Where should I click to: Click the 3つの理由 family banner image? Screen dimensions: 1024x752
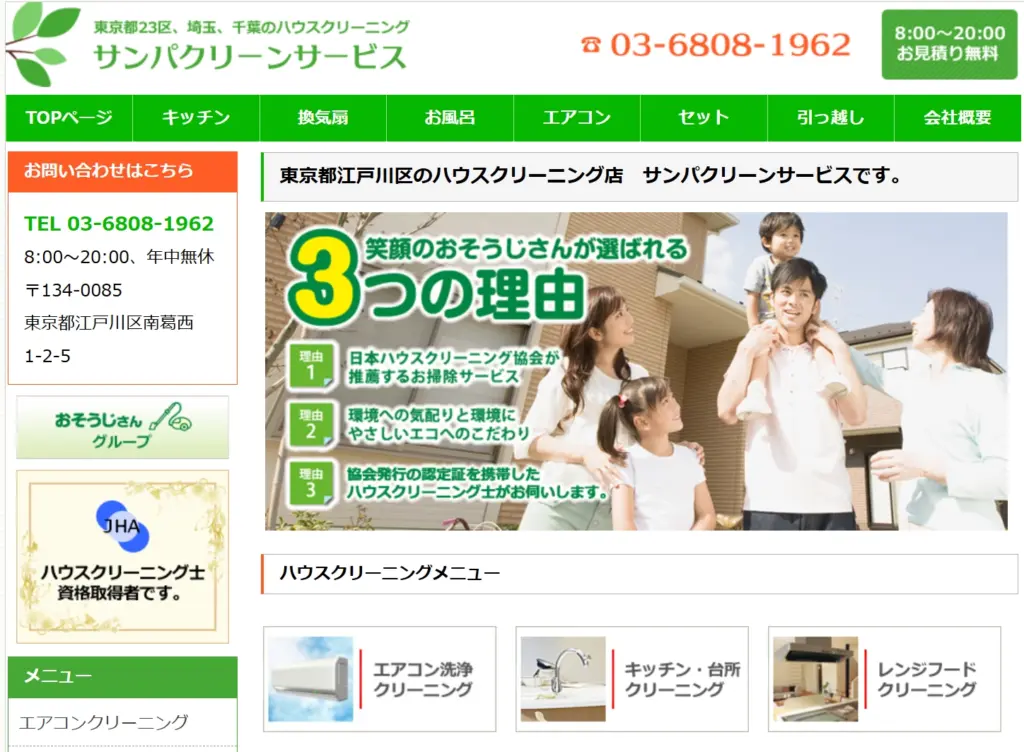636,371
